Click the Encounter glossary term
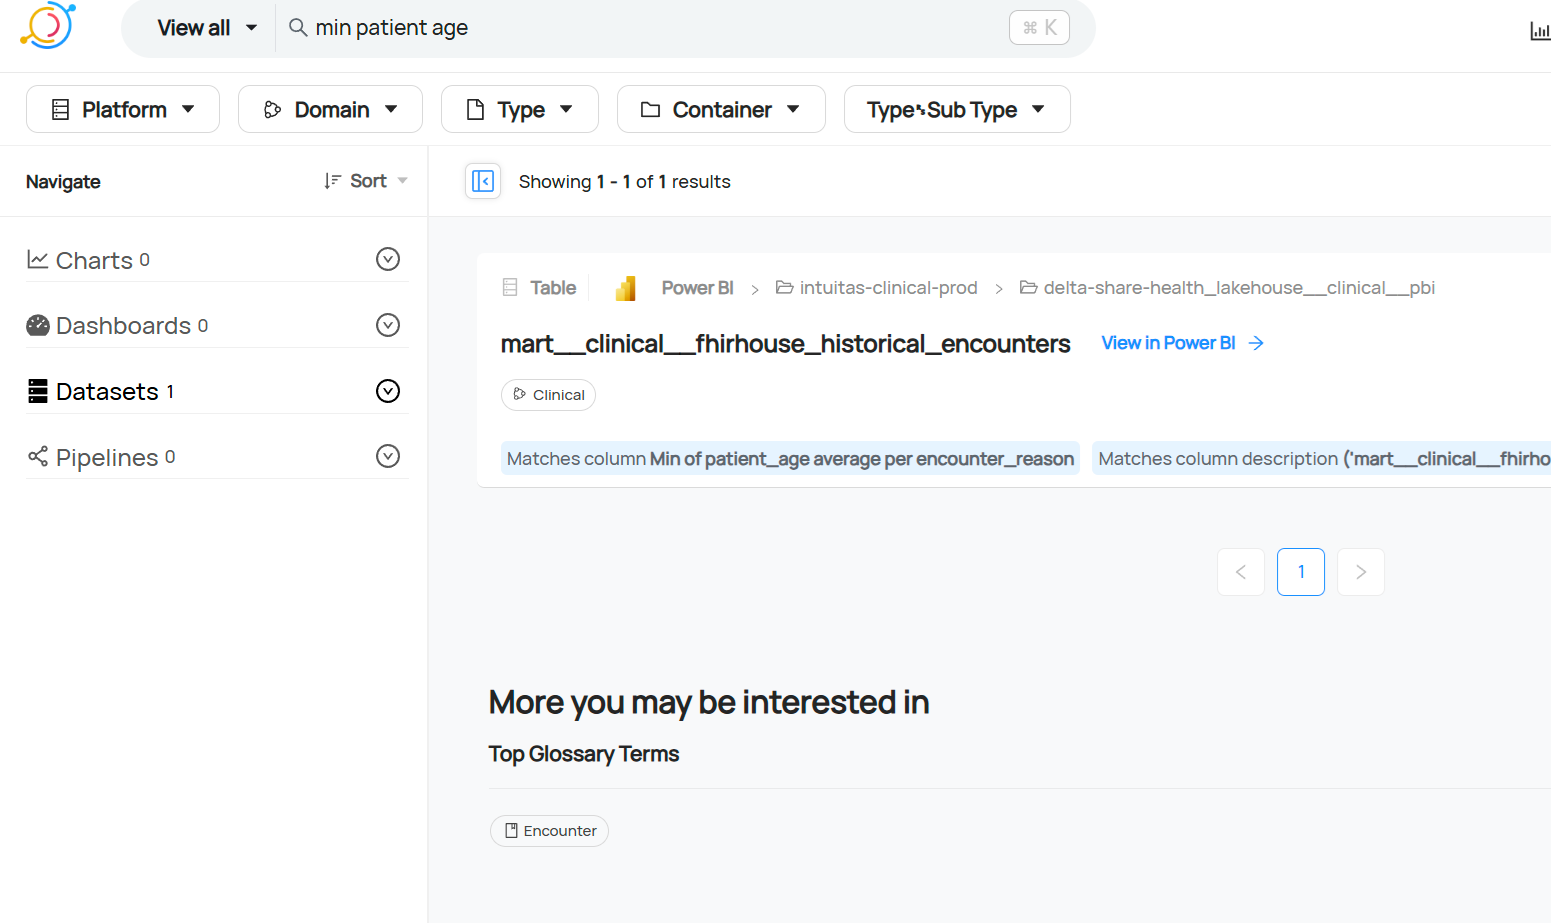Viewport: 1551px width, 923px height. pyautogui.click(x=549, y=831)
